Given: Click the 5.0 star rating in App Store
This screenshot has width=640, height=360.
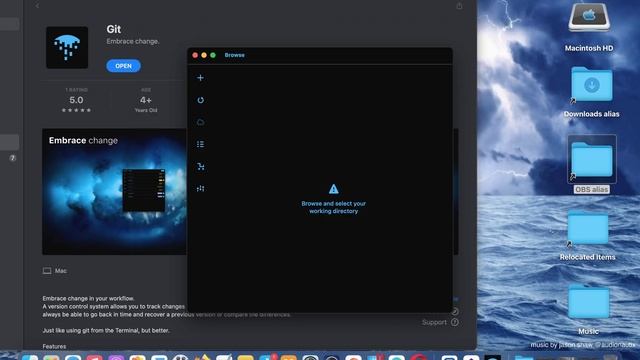Looking at the screenshot, I should tap(76, 100).
